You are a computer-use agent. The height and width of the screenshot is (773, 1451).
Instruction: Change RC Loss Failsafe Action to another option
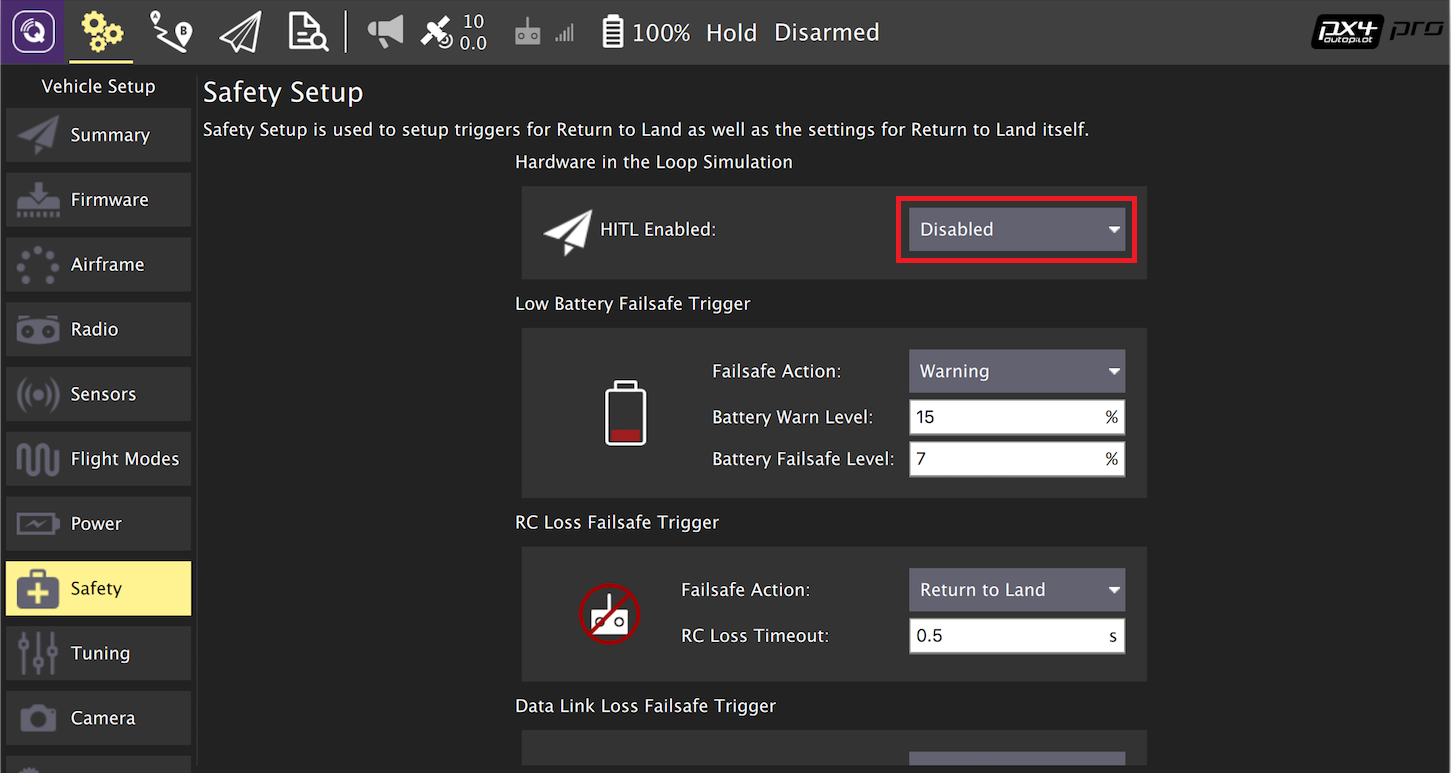pos(1015,590)
